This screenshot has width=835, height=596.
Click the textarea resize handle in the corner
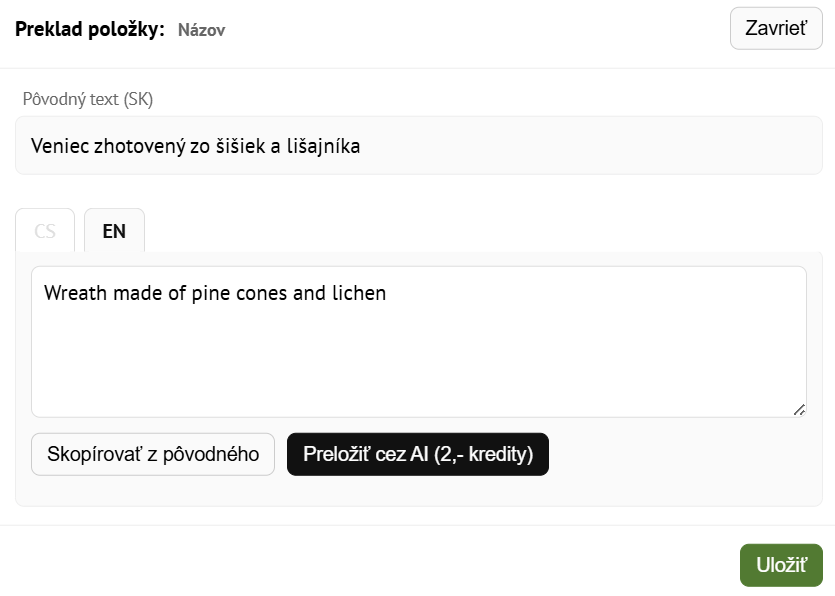pyautogui.click(x=799, y=409)
